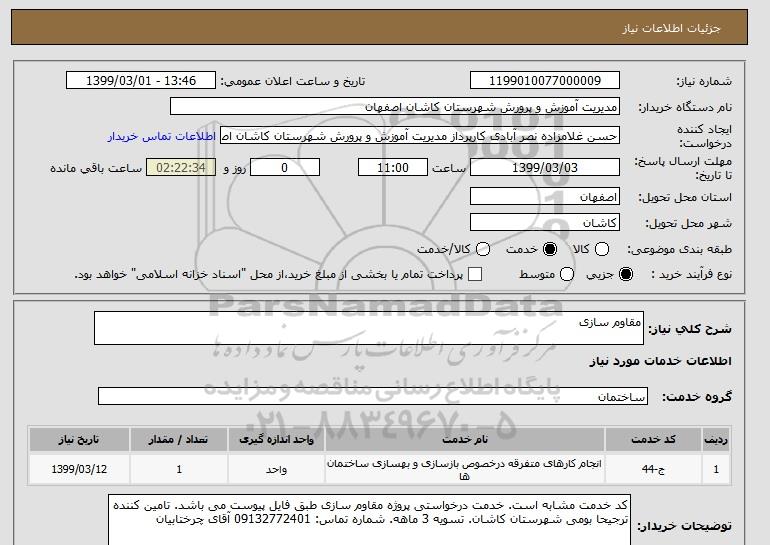Click the delivery city field کاشان

pos(545,222)
